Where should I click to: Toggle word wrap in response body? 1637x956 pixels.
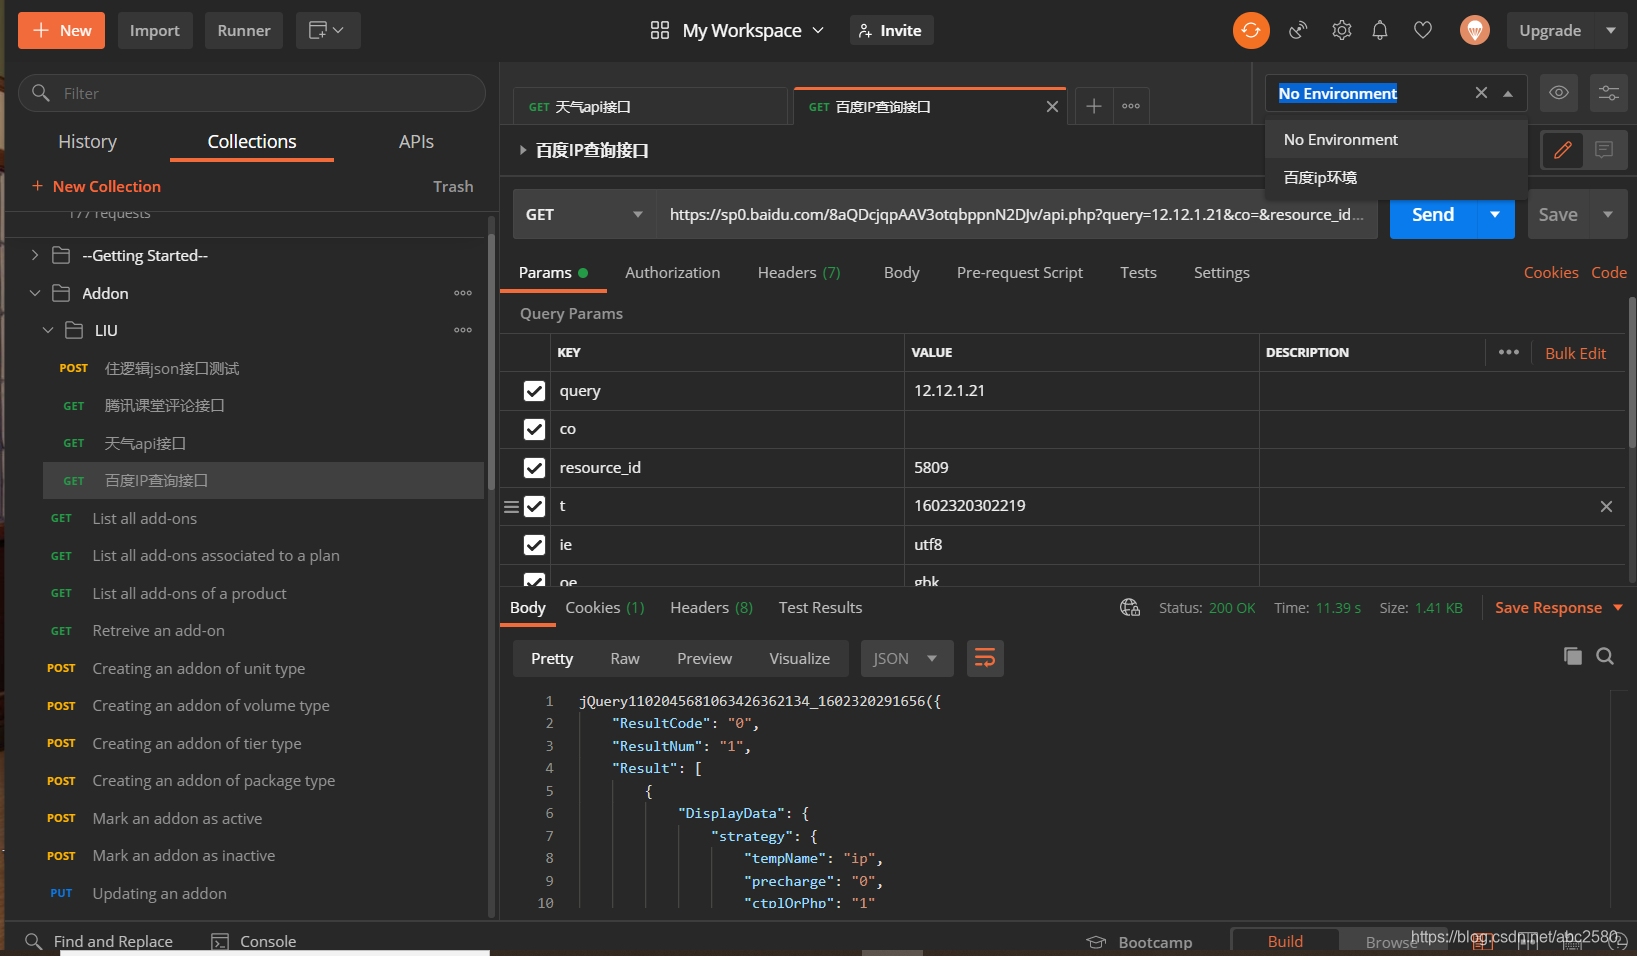[985, 658]
